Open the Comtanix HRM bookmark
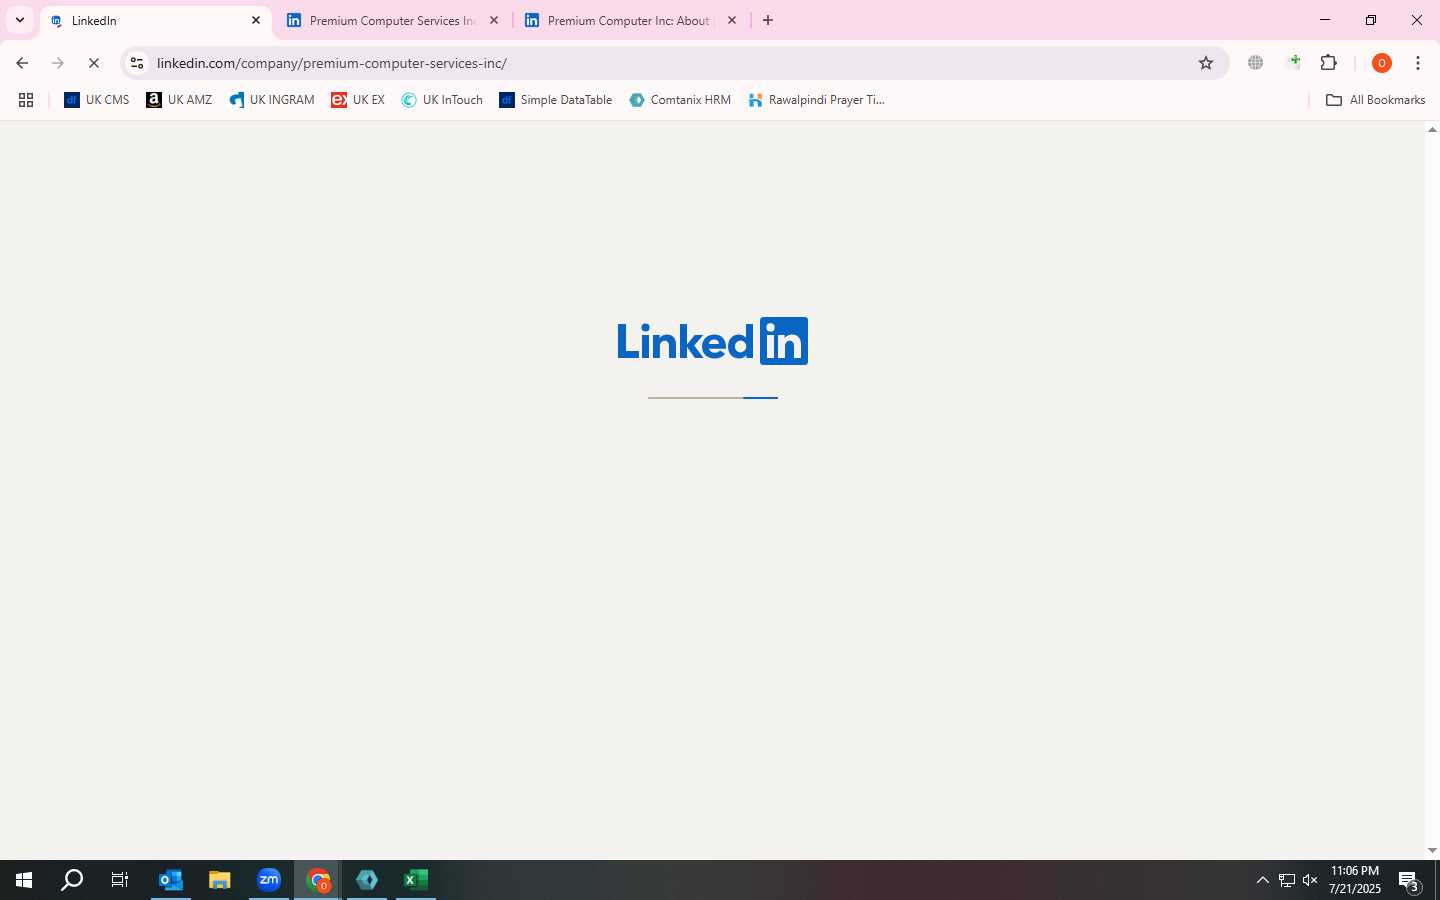 point(680,100)
